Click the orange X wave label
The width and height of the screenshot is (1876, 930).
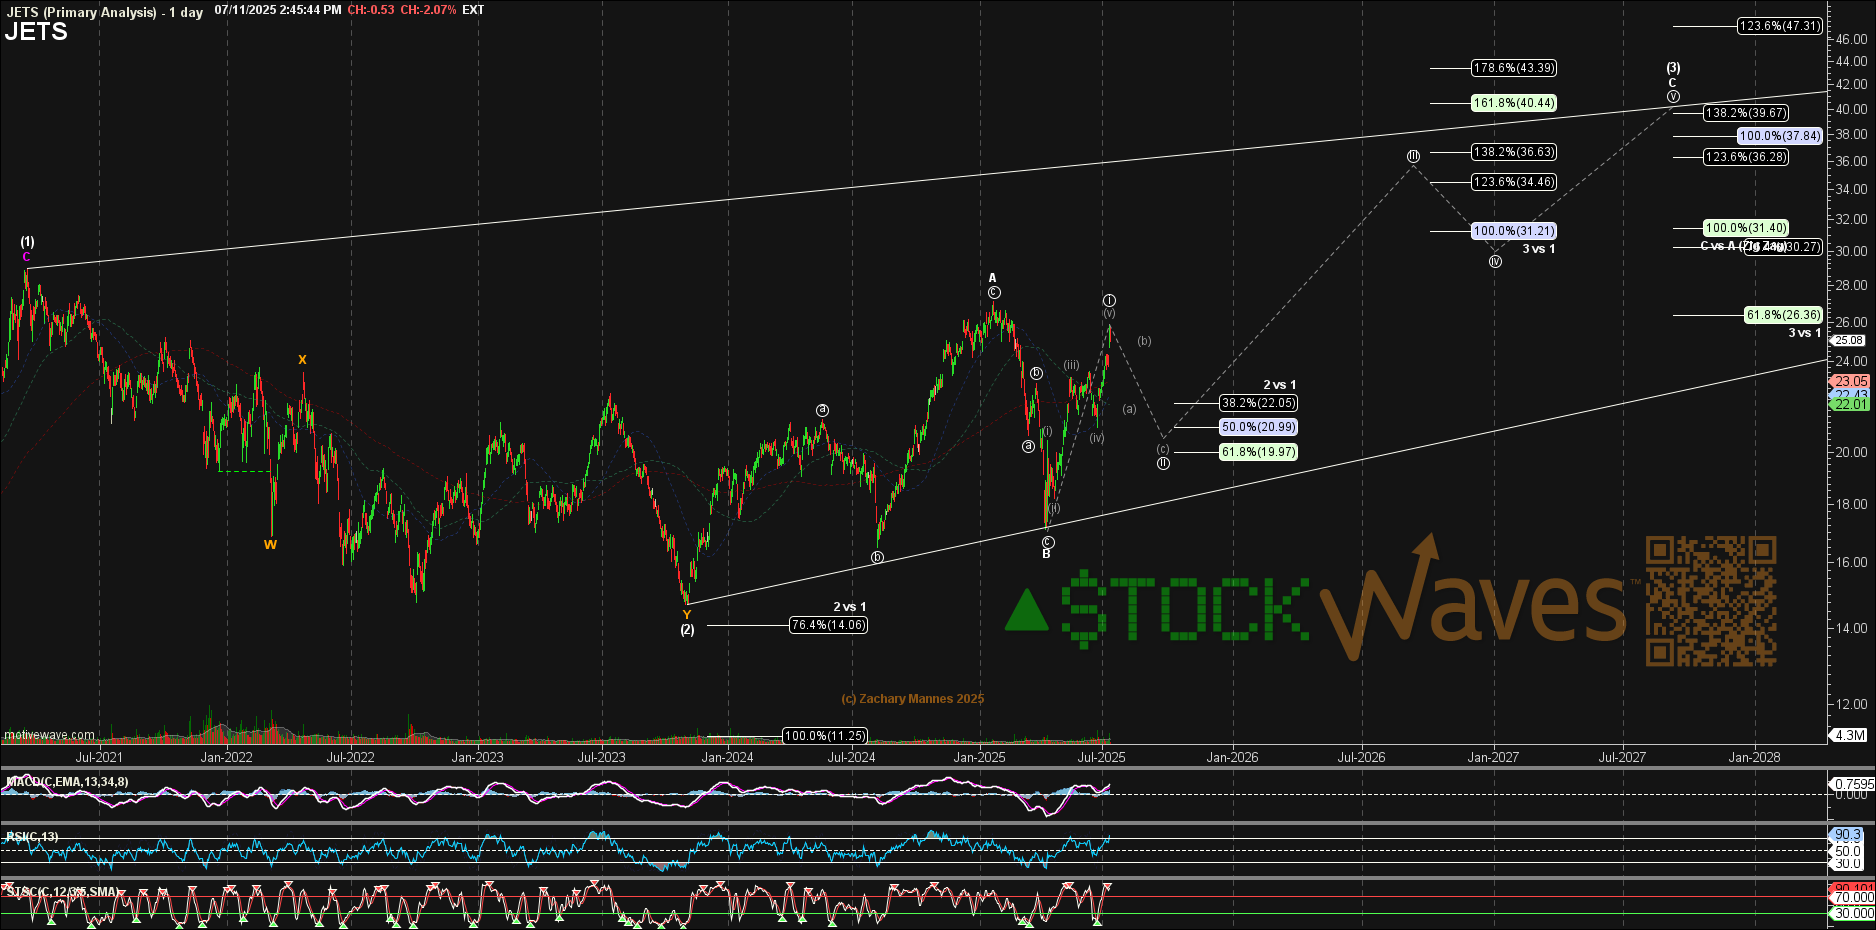pos(302,360)
